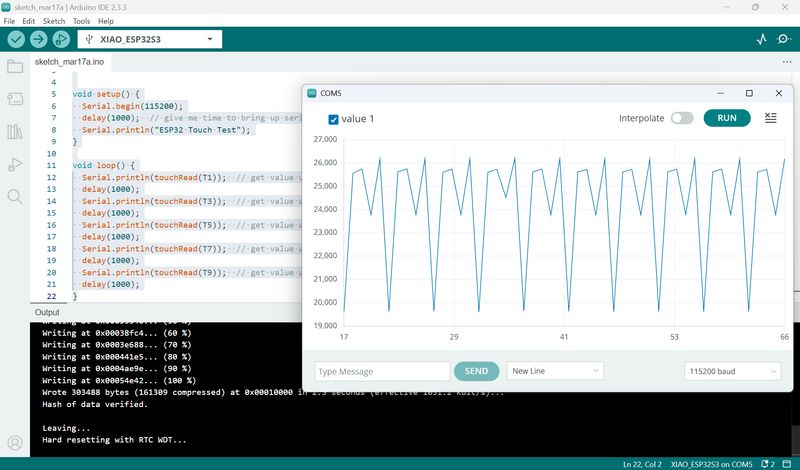Clear the plotter graph with the clear icon
The image size is (800, 470).
pos(770,118)
